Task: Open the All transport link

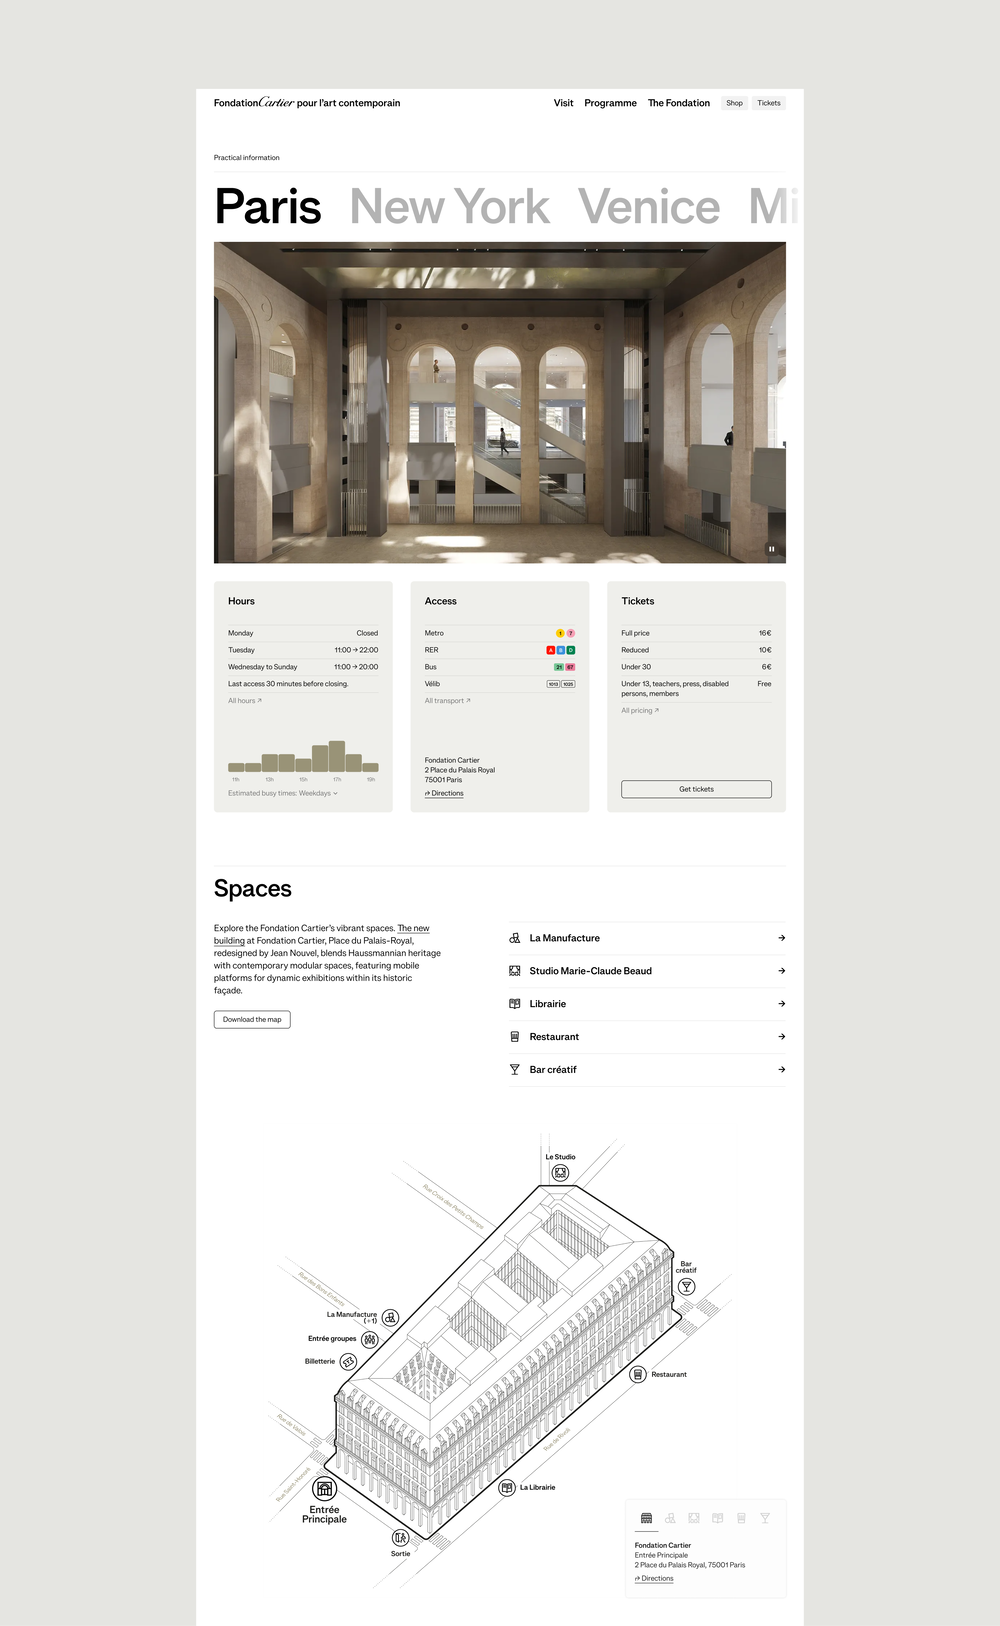Action: point(446,701)
